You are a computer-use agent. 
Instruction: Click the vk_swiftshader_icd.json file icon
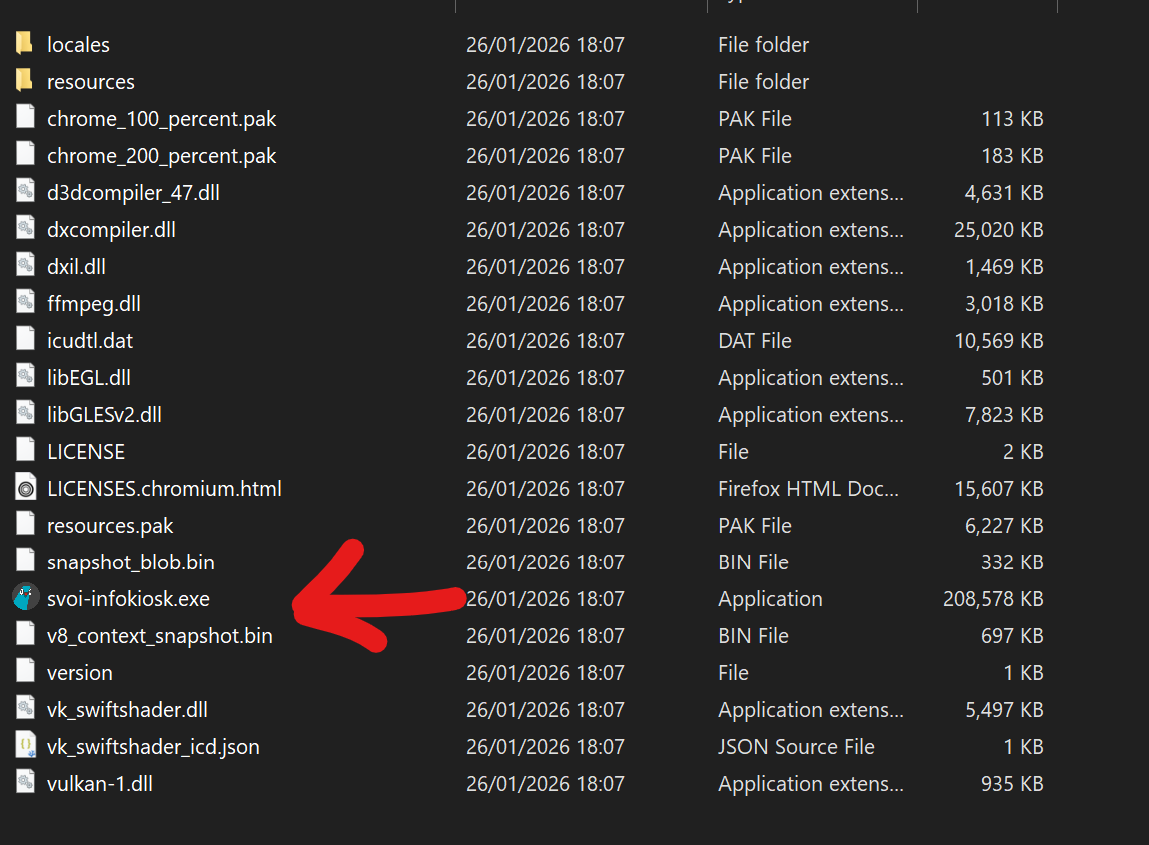click(25, 747)
